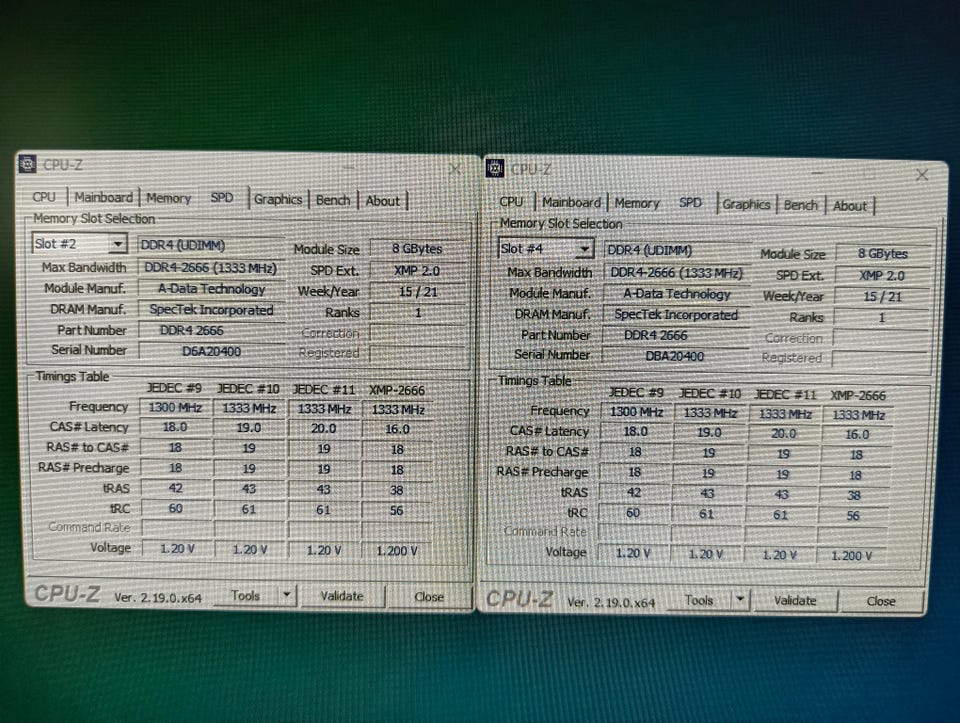960x723 pixels.
Task: Open the Bench tab in left CPU-Z window
Action: point(333,200)
